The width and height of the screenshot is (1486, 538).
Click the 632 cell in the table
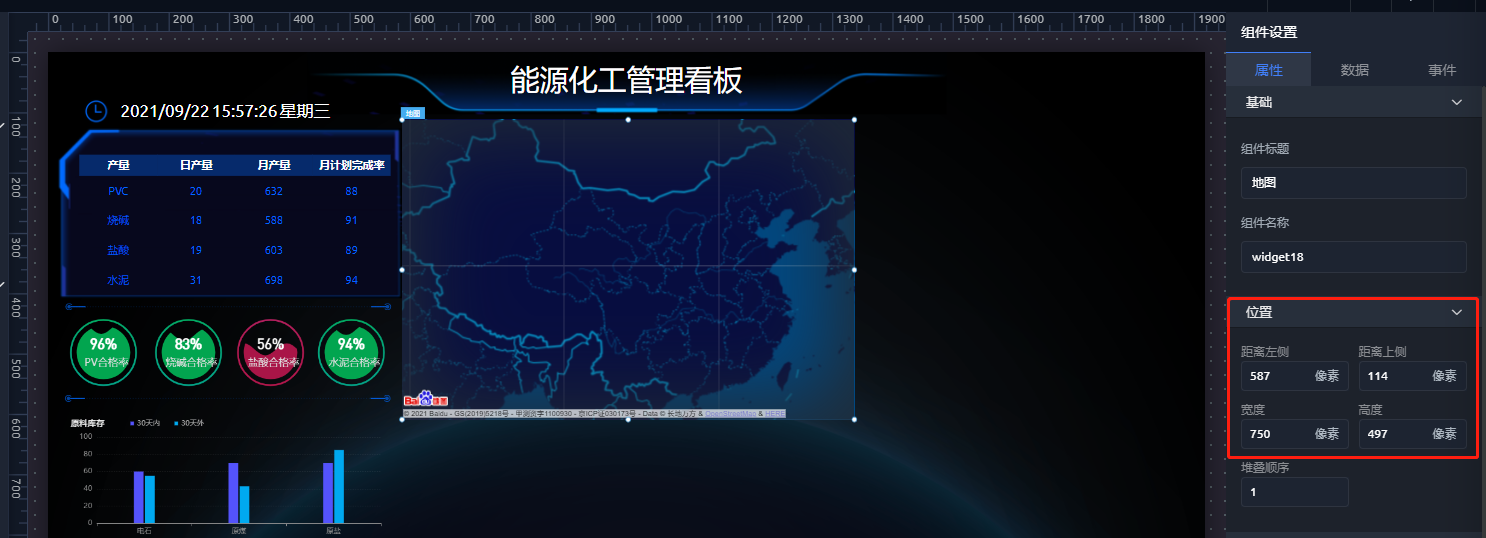(x=274, y=191)
